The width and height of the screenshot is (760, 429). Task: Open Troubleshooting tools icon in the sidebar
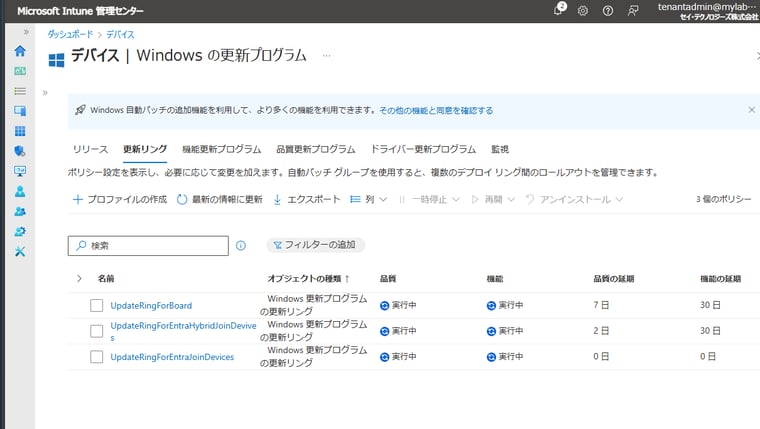click(20, 252)
